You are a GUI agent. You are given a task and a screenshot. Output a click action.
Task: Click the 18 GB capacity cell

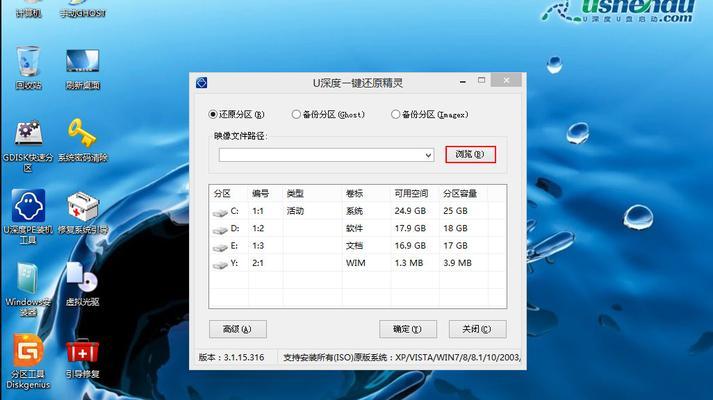[455, 228]
